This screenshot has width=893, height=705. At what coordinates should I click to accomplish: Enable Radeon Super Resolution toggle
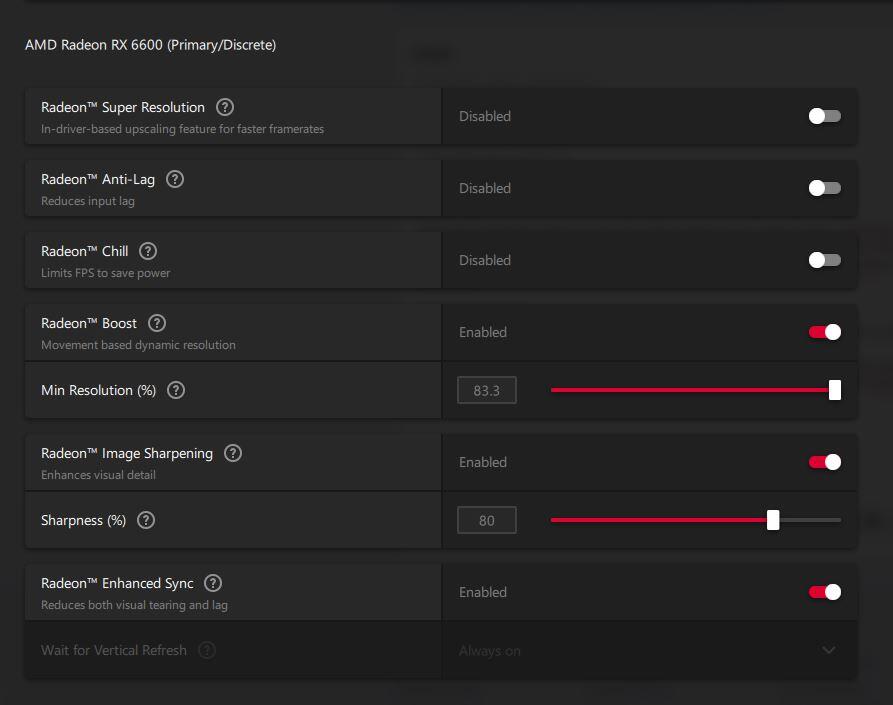click(825, 116)
